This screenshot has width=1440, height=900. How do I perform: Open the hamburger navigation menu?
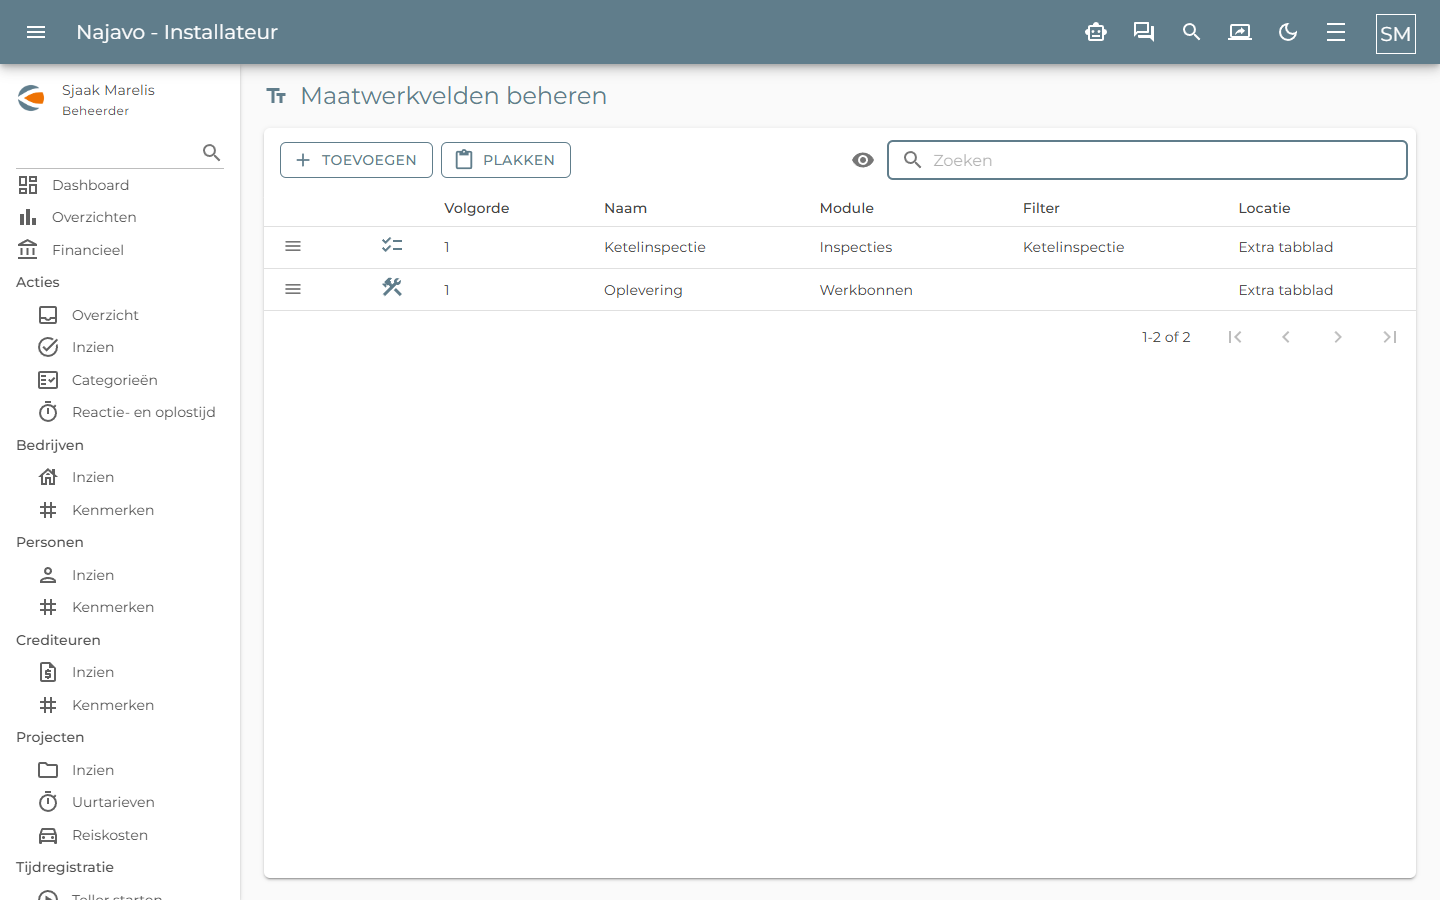click(x=36, y=32)
